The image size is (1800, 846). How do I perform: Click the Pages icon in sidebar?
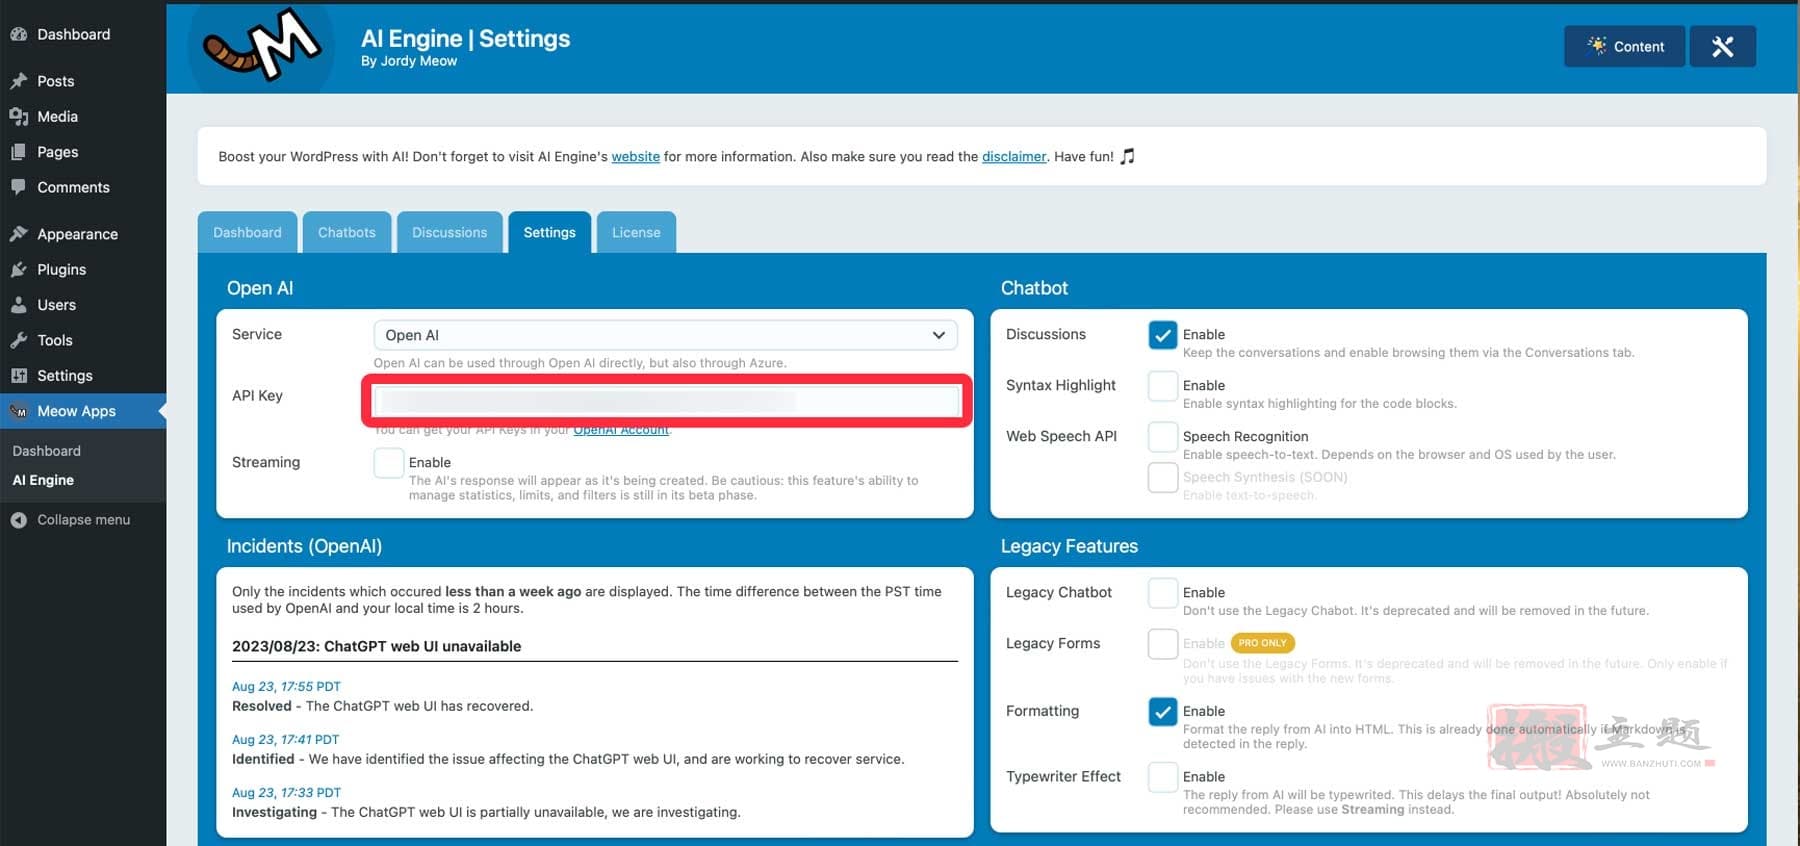click(18, 152)
